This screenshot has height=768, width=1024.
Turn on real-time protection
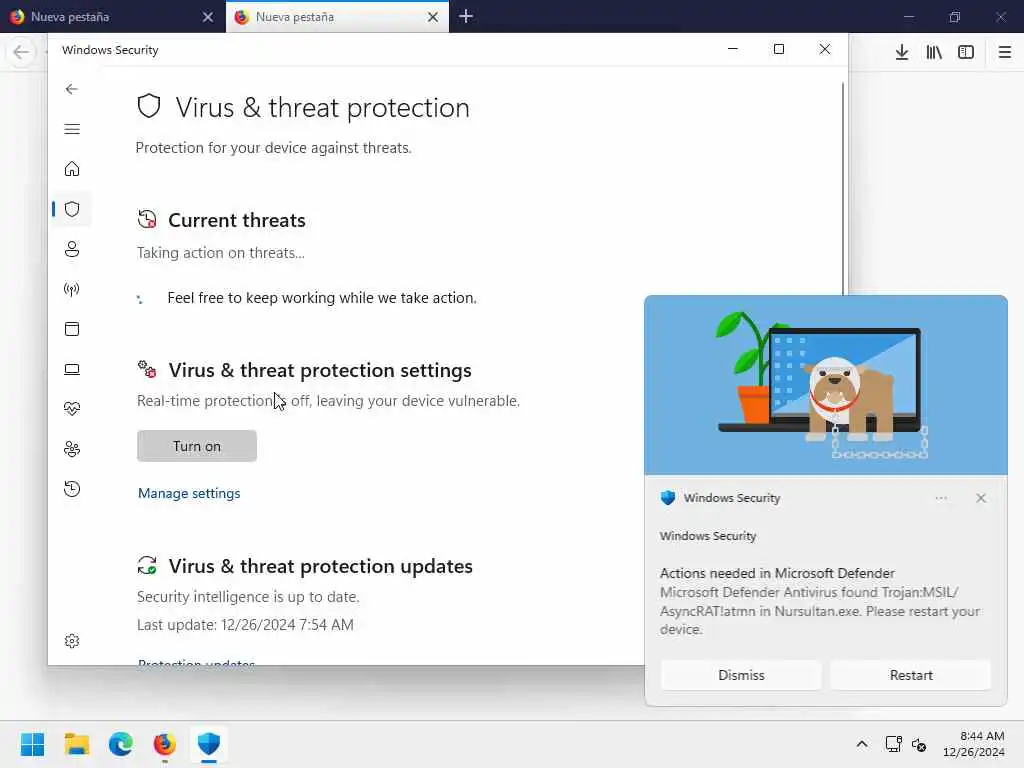coord(197,446)
